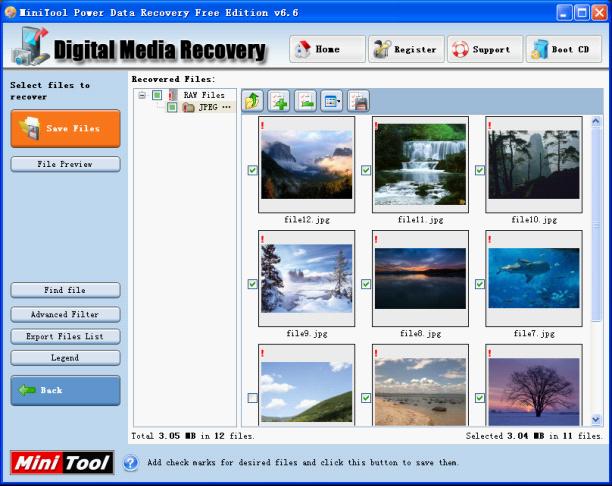Click the Find file button
This screenshot has width=612, height=486.
click(x=65, y=290)
